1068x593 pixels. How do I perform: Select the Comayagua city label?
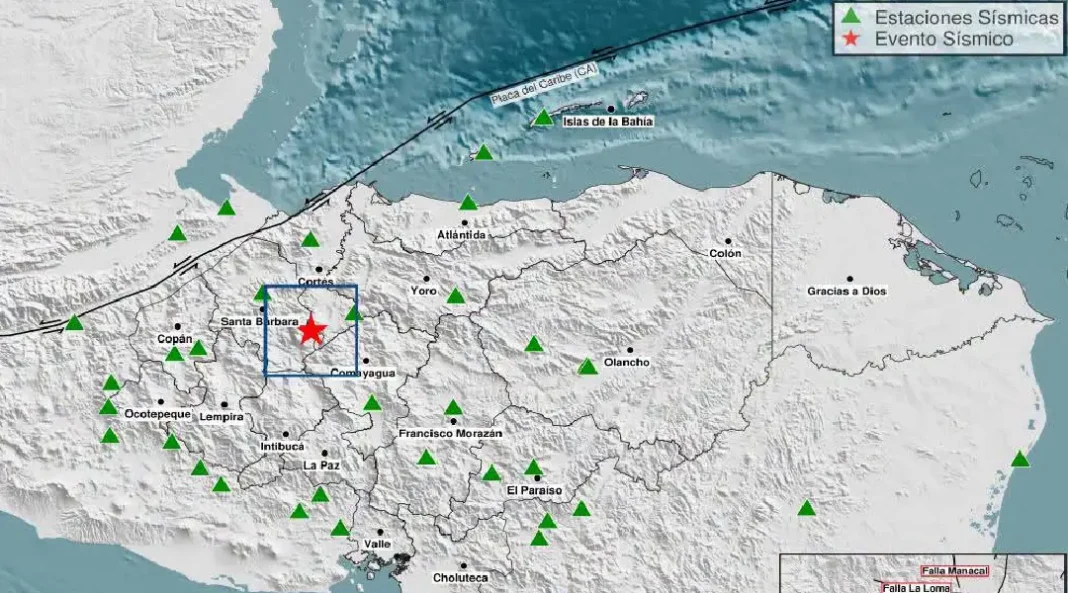(363, 373)
